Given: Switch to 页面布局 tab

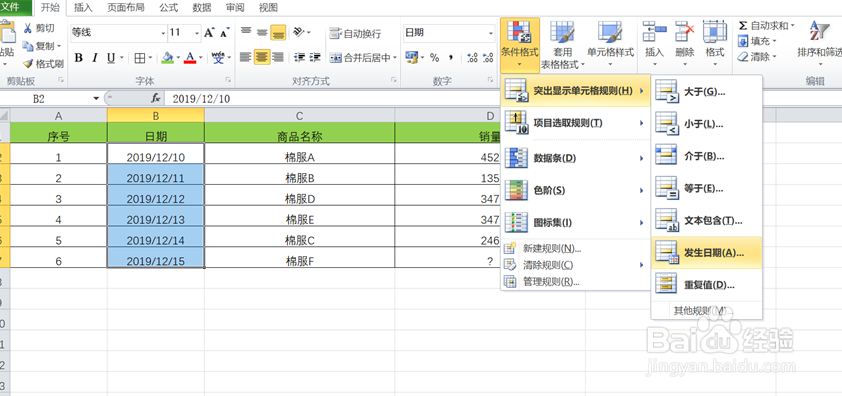Looking at the screenshot, I should pyautogui.click(x=126, y=8).
